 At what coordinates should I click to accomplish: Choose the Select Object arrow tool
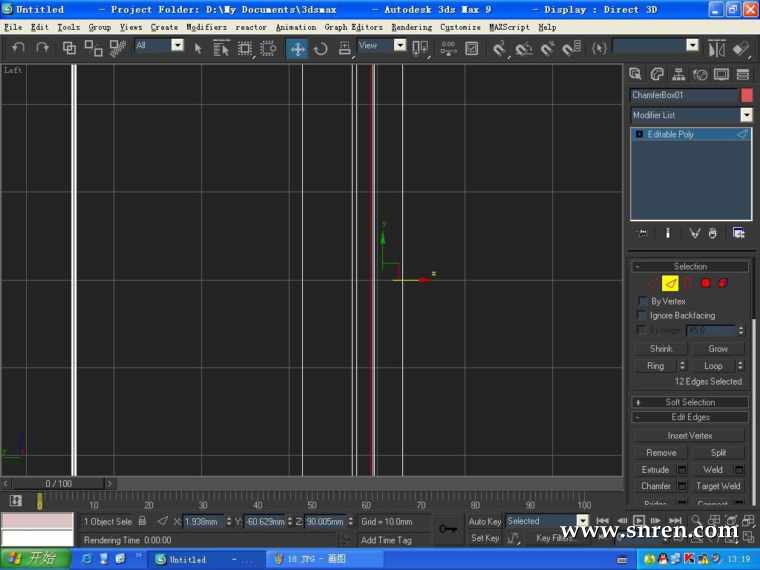[x=198, y=48]
